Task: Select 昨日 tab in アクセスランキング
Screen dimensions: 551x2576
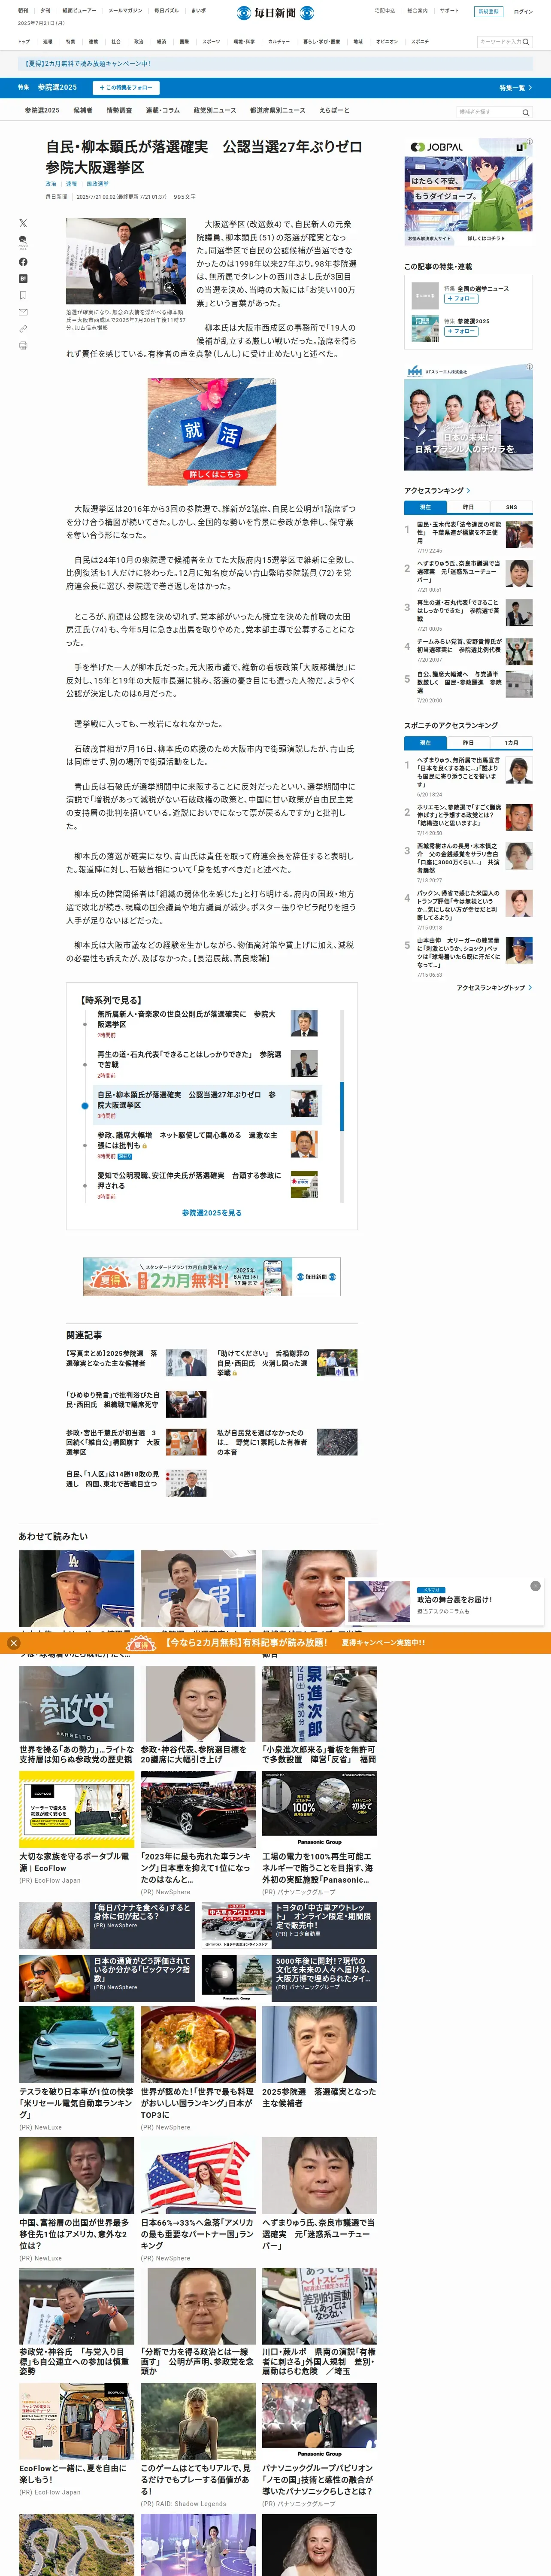Action: pos(468,507)
